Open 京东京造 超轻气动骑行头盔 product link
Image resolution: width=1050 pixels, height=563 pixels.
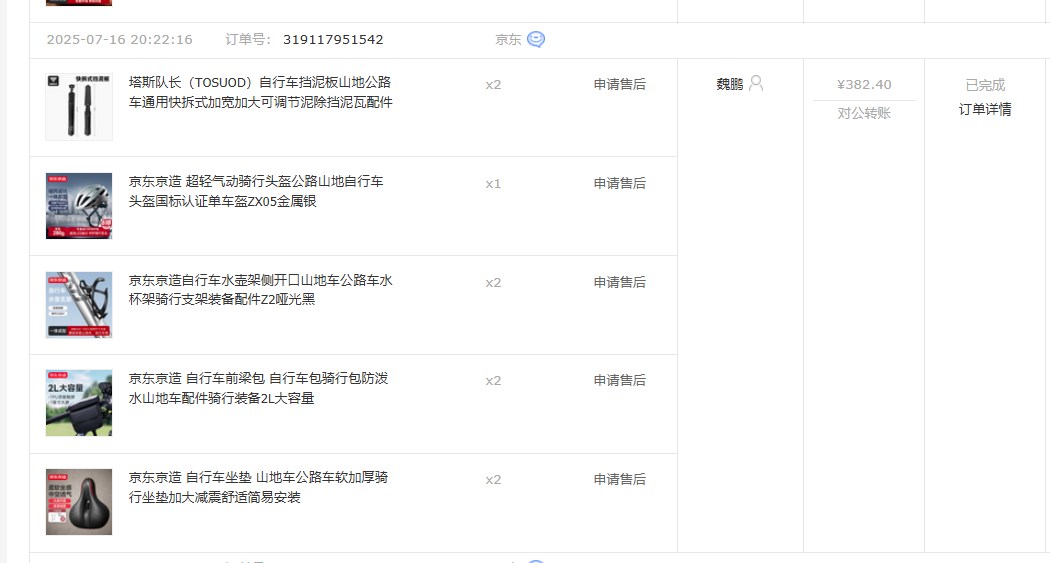coord(256,191)
